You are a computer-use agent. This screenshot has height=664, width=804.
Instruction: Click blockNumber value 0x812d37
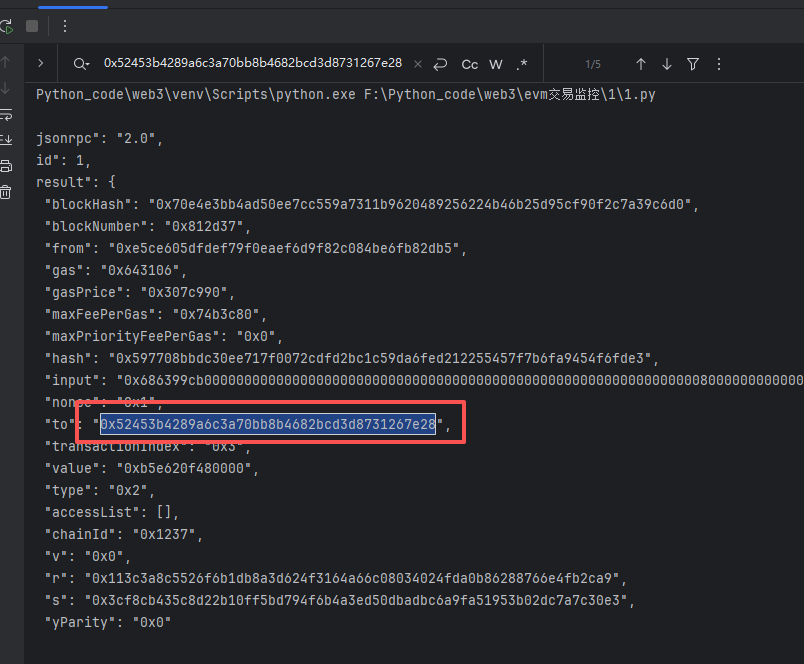coord(207,227)
